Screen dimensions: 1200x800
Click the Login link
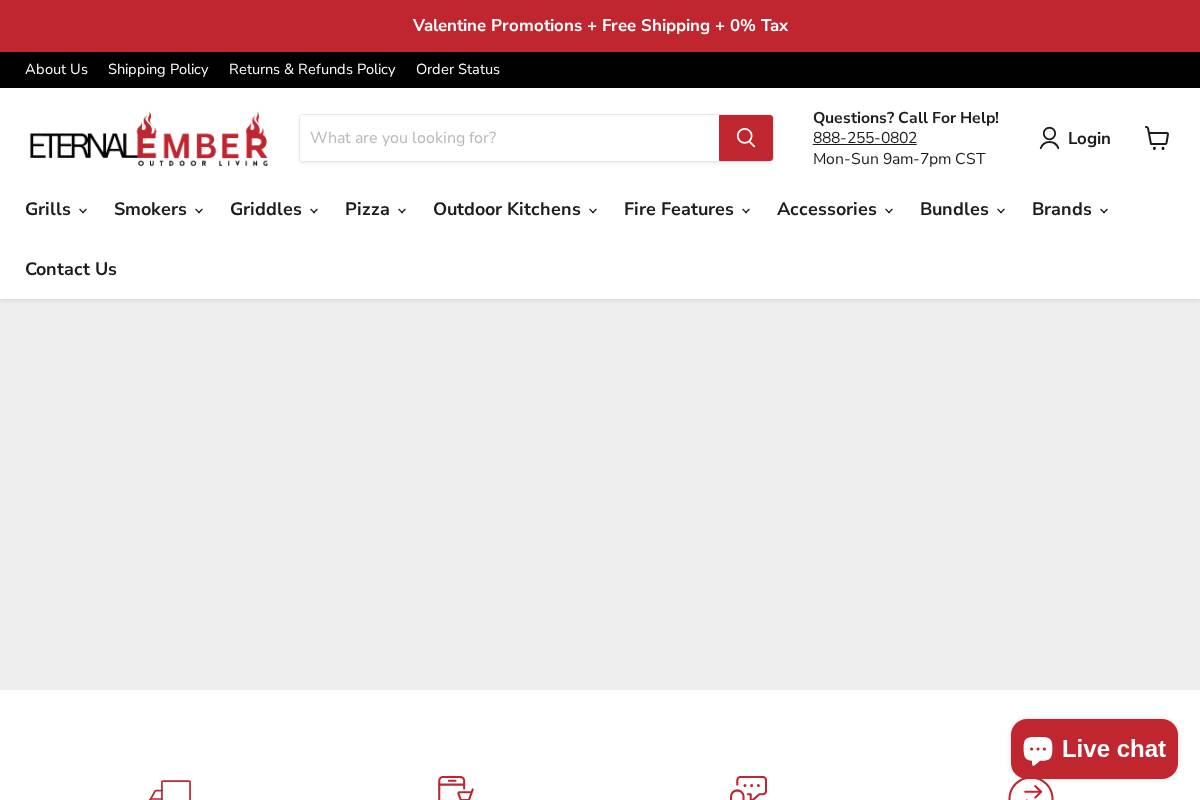tap(1075, 139)
